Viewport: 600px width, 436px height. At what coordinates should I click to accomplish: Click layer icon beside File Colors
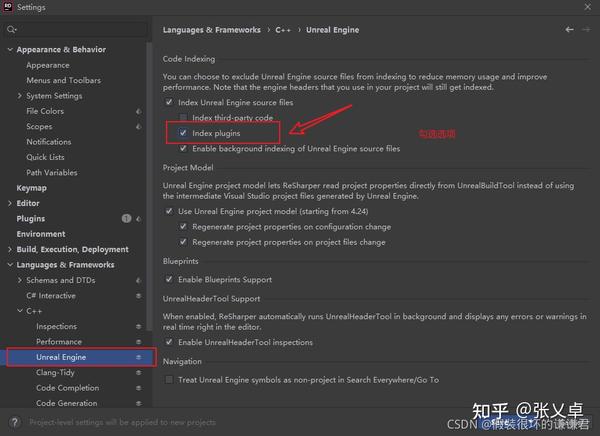[x=139, y=111]
